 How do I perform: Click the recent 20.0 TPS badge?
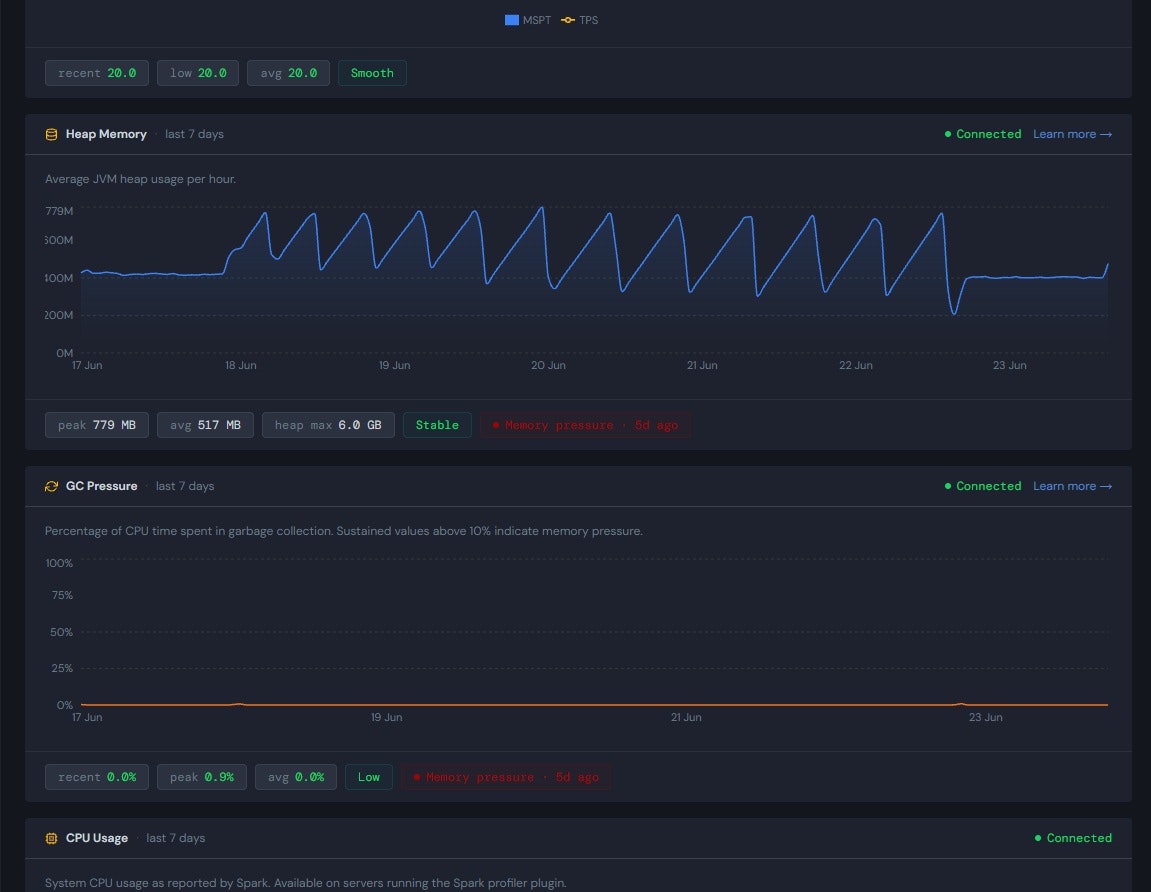coord(97,73)
